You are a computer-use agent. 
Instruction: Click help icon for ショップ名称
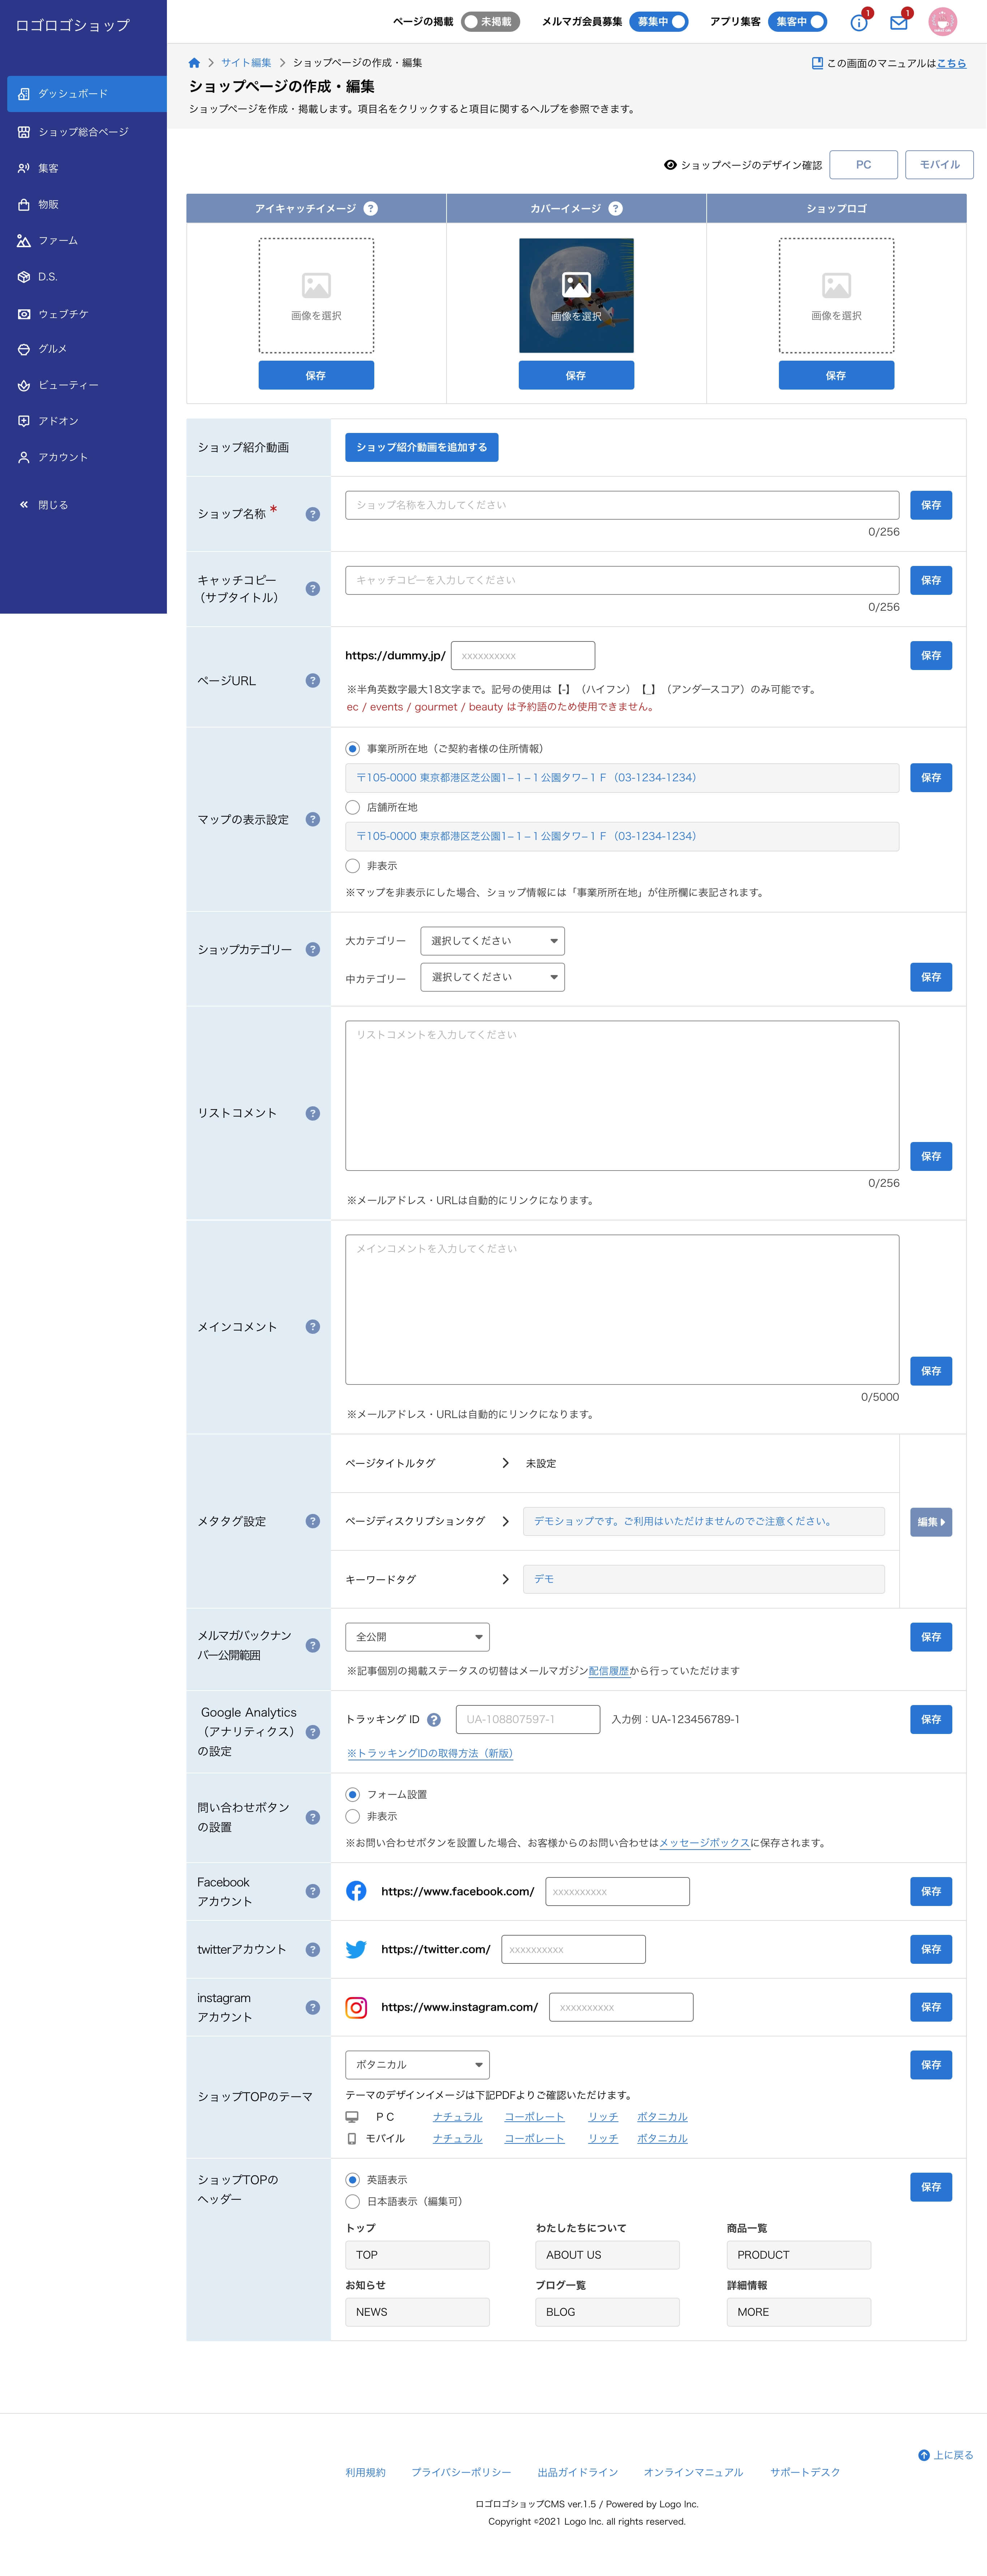[313, 514]
